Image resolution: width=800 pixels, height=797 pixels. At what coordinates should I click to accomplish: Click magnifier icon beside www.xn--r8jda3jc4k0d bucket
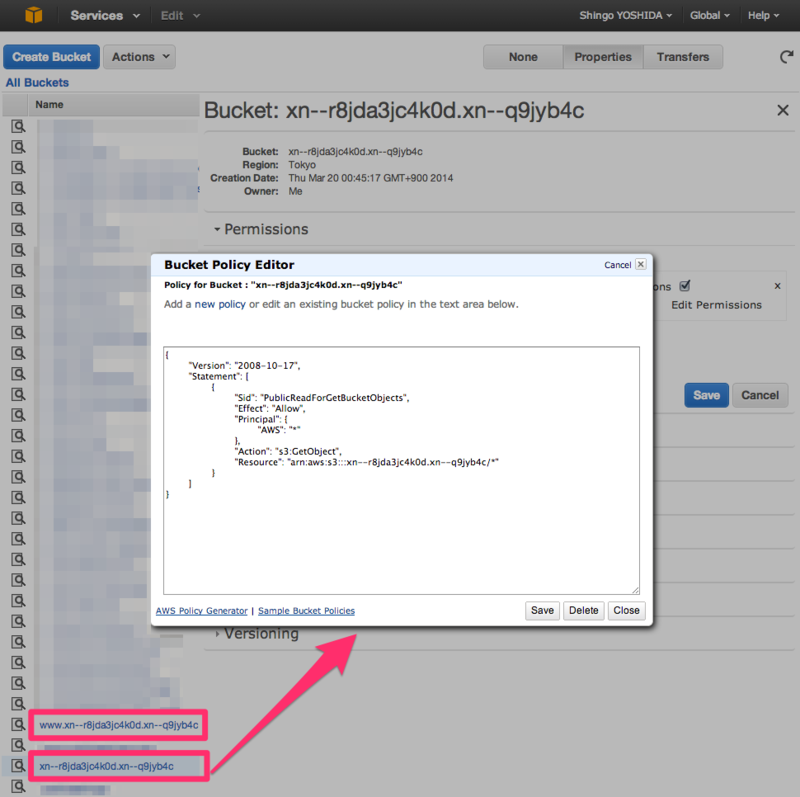[18, 725]
